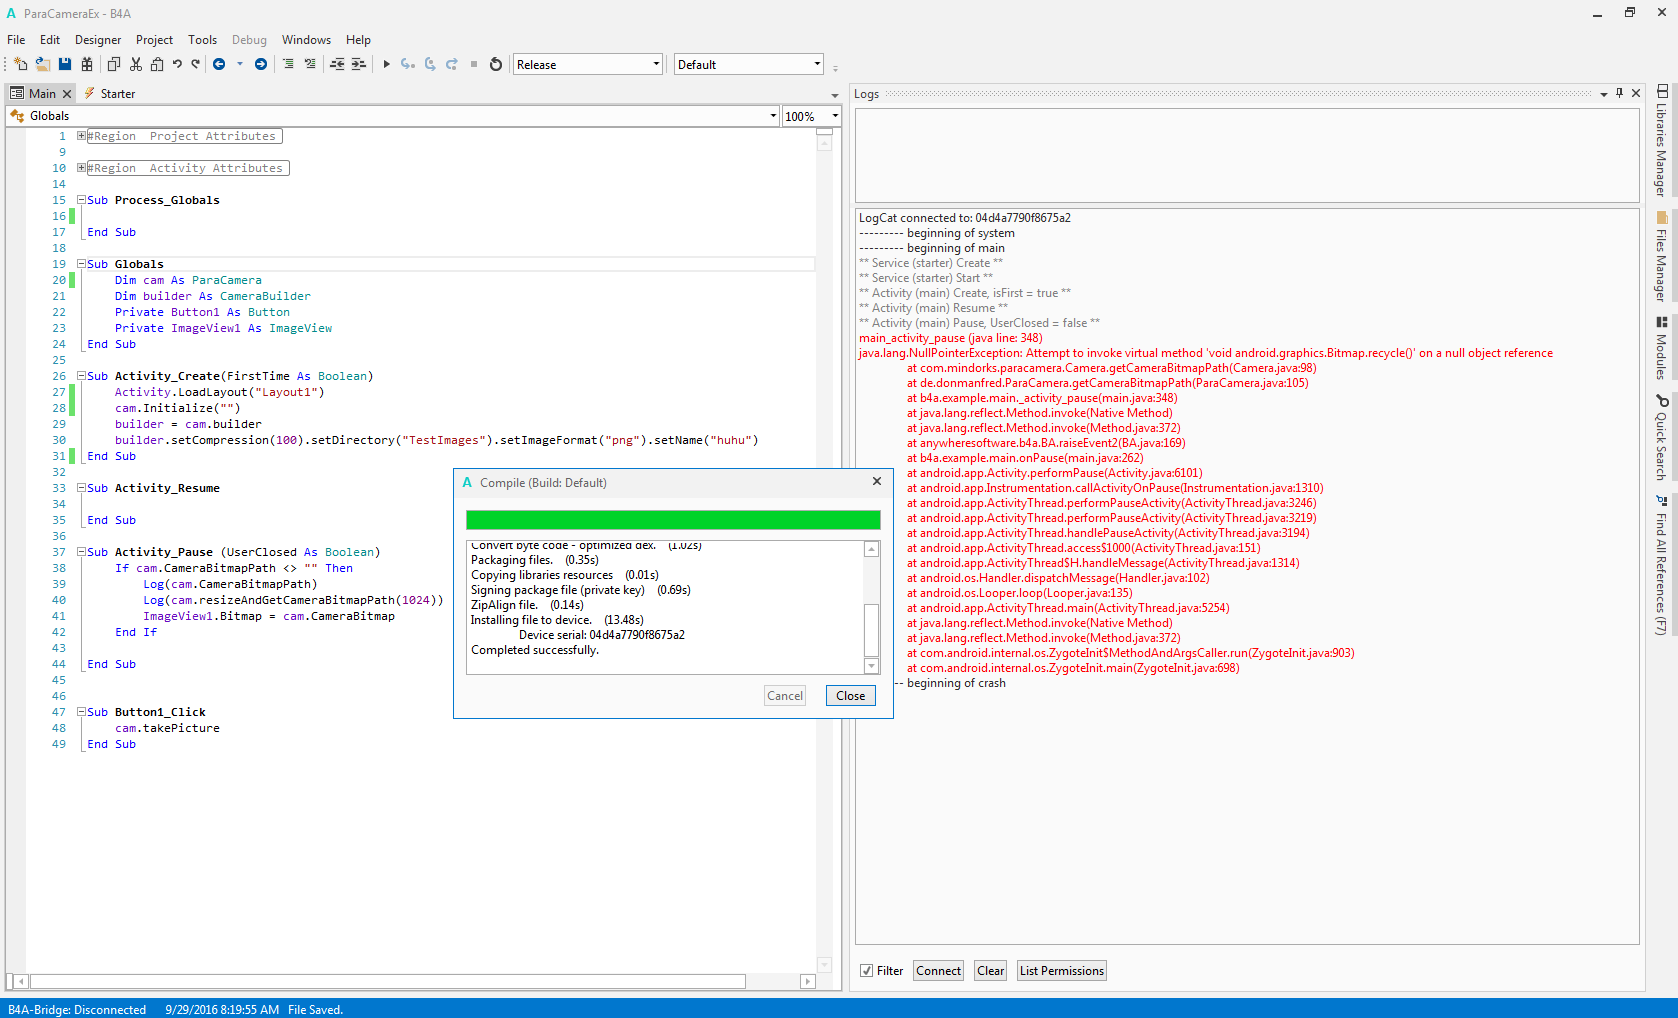The image size is (1678, 1018).
Task: Click the Copy toolbar icon
Action: pos(114,64)
